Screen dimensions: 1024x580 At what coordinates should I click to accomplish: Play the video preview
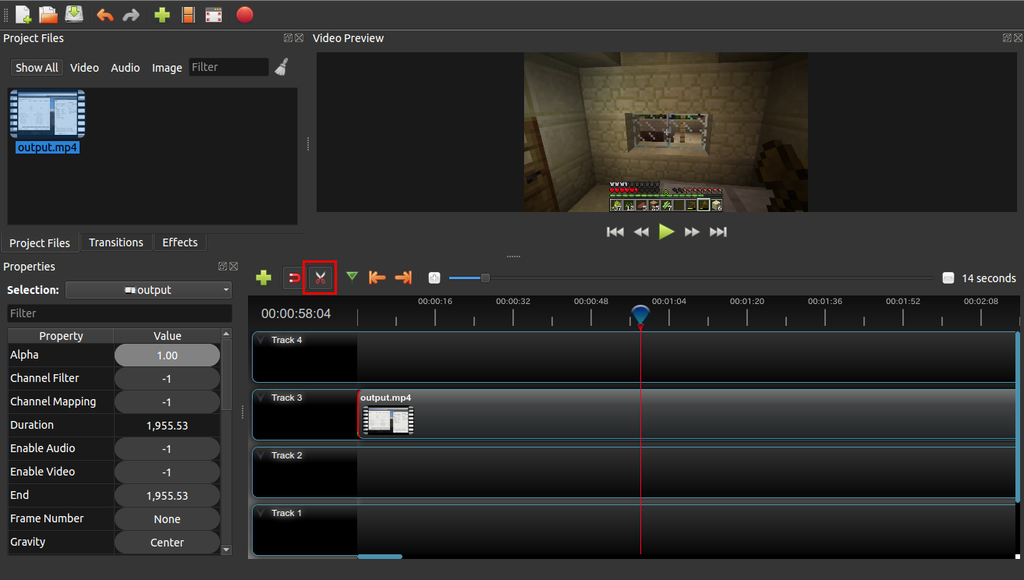pyautogui.click(x=666, y=231)
